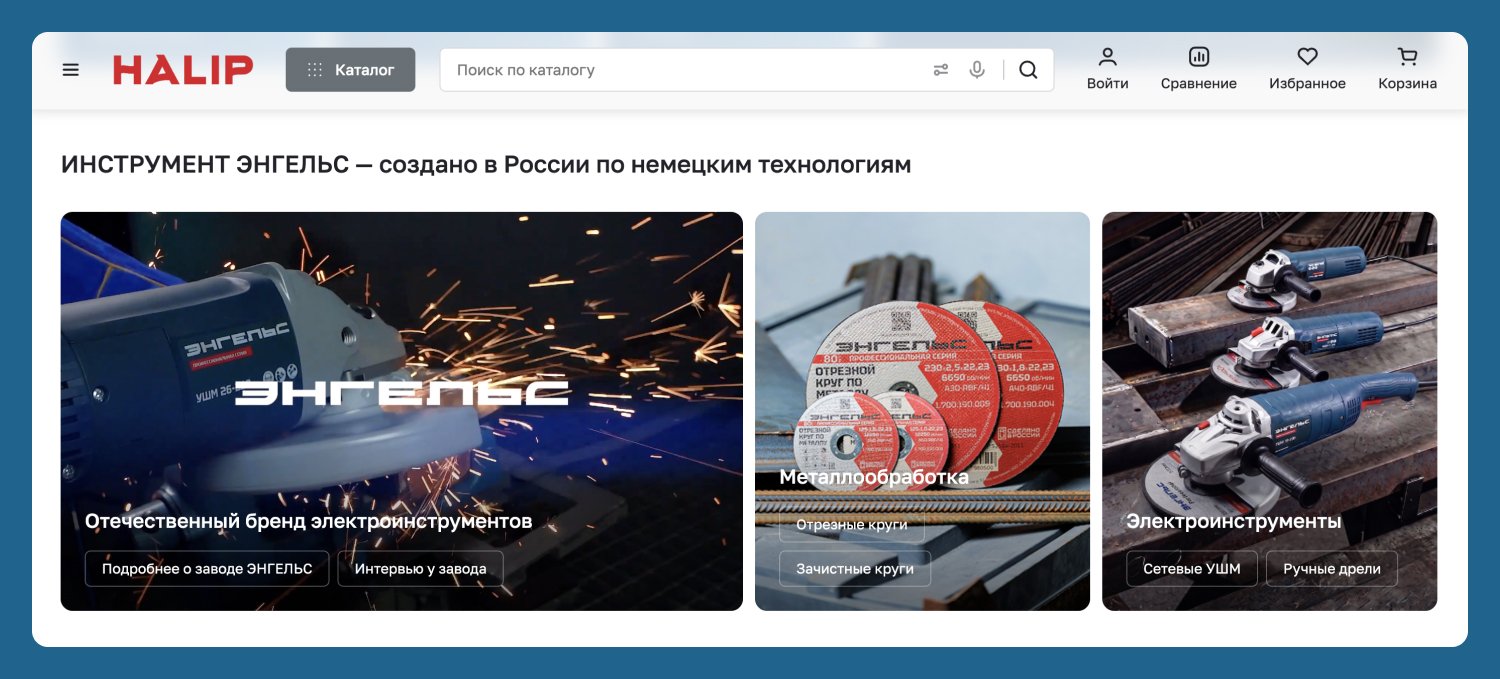1500x679 pixels.
Task: Open Избранное favorites
Action: pos(1307,69)
